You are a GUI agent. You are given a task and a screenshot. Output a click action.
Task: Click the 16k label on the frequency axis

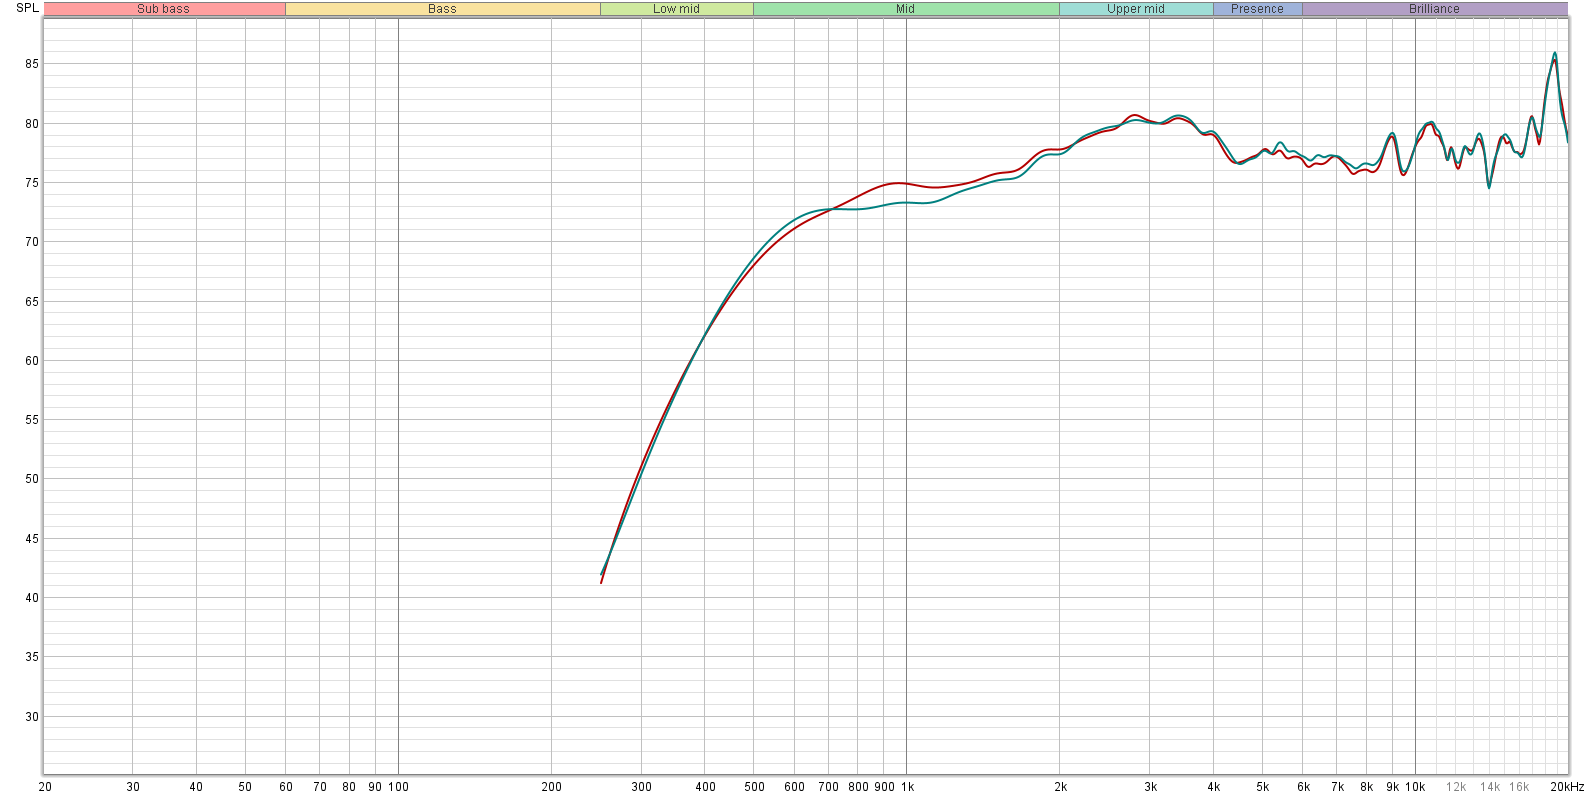click(1519, 787)
